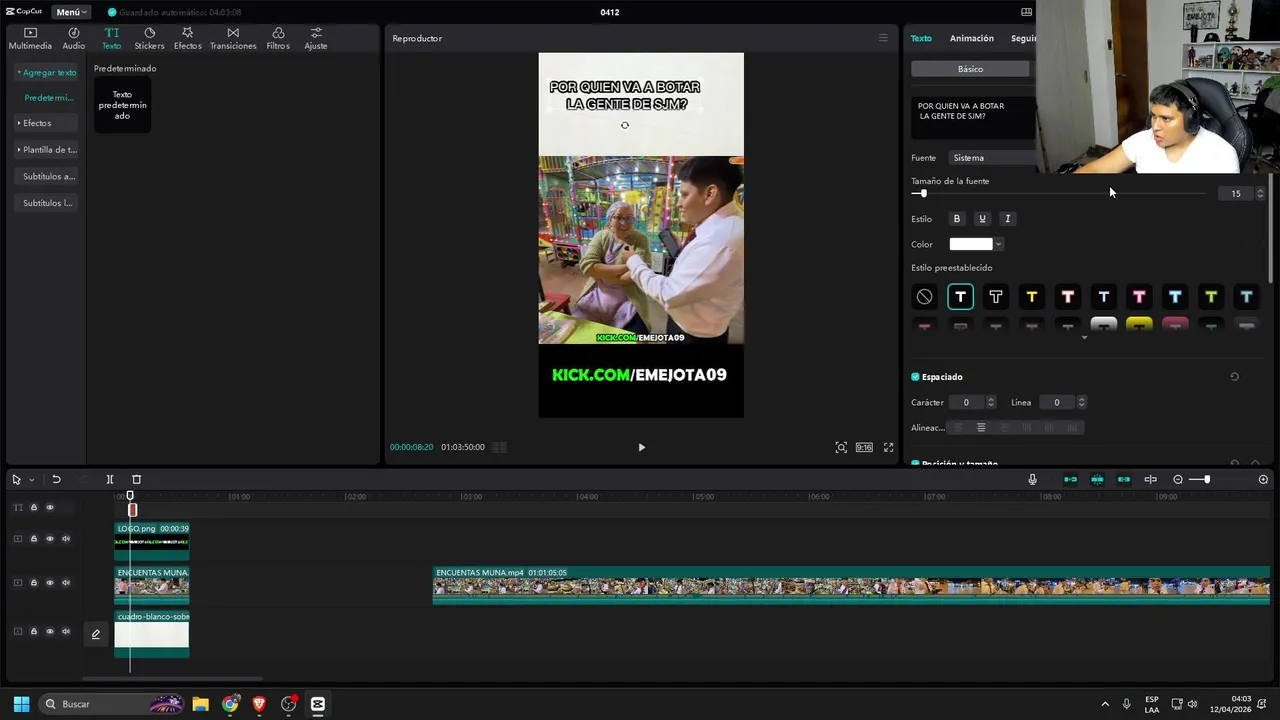This screenshot has height=720, width=1280.
Task: Select the long ENCUENTAS MUNA.mp4 clip
Action: [x=851, y=585]
